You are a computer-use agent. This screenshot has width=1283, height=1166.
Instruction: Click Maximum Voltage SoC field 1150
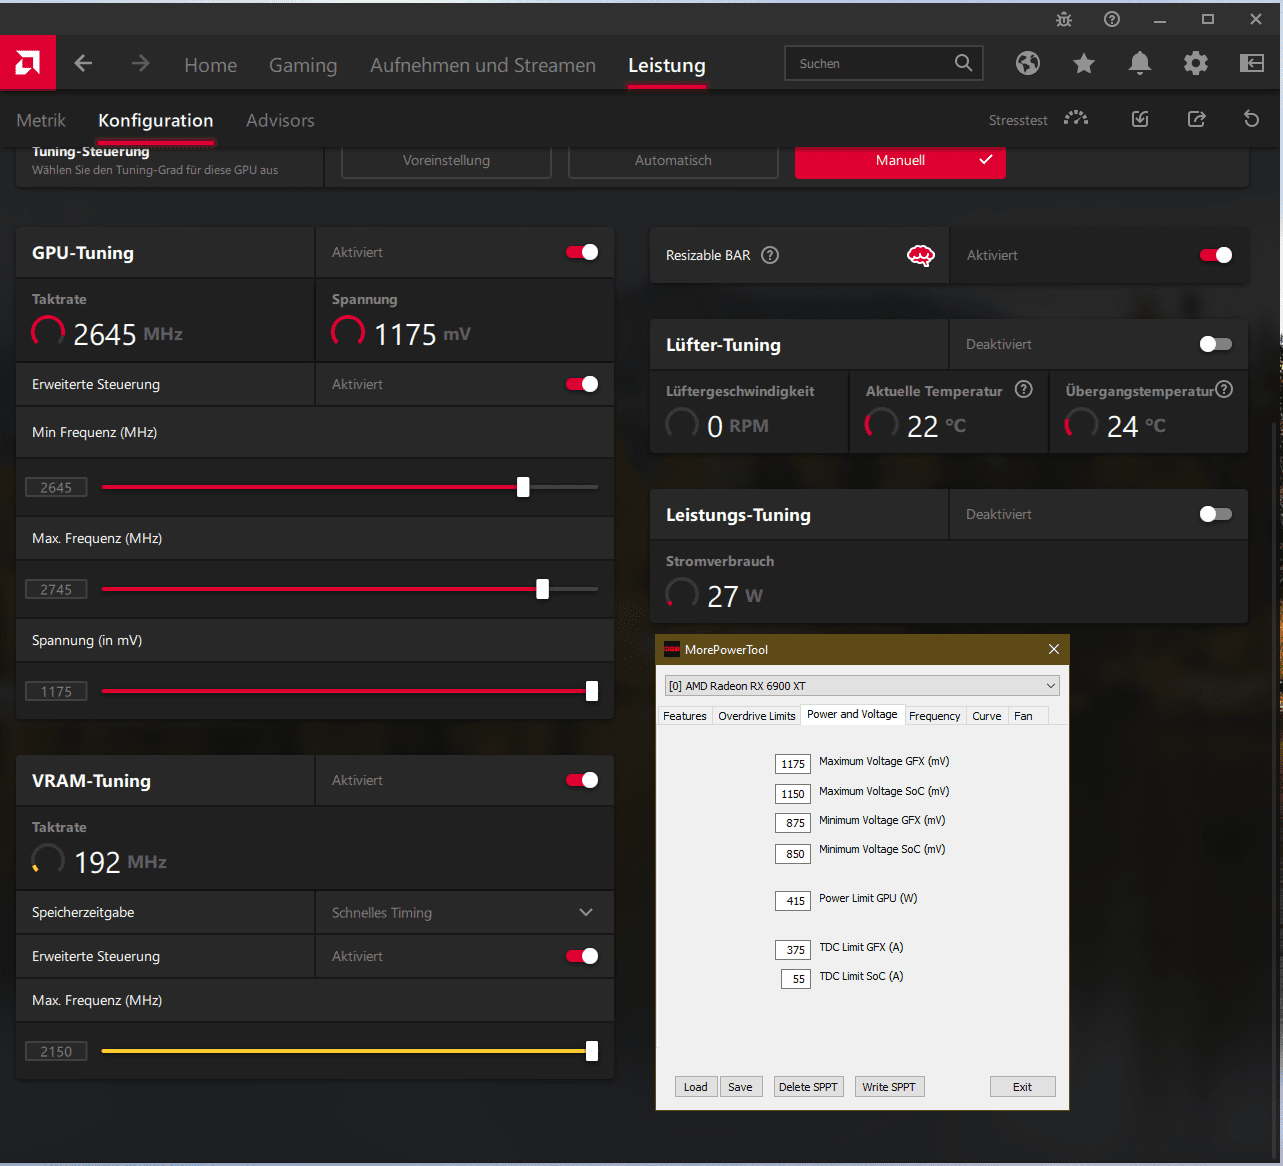(793, 794)
